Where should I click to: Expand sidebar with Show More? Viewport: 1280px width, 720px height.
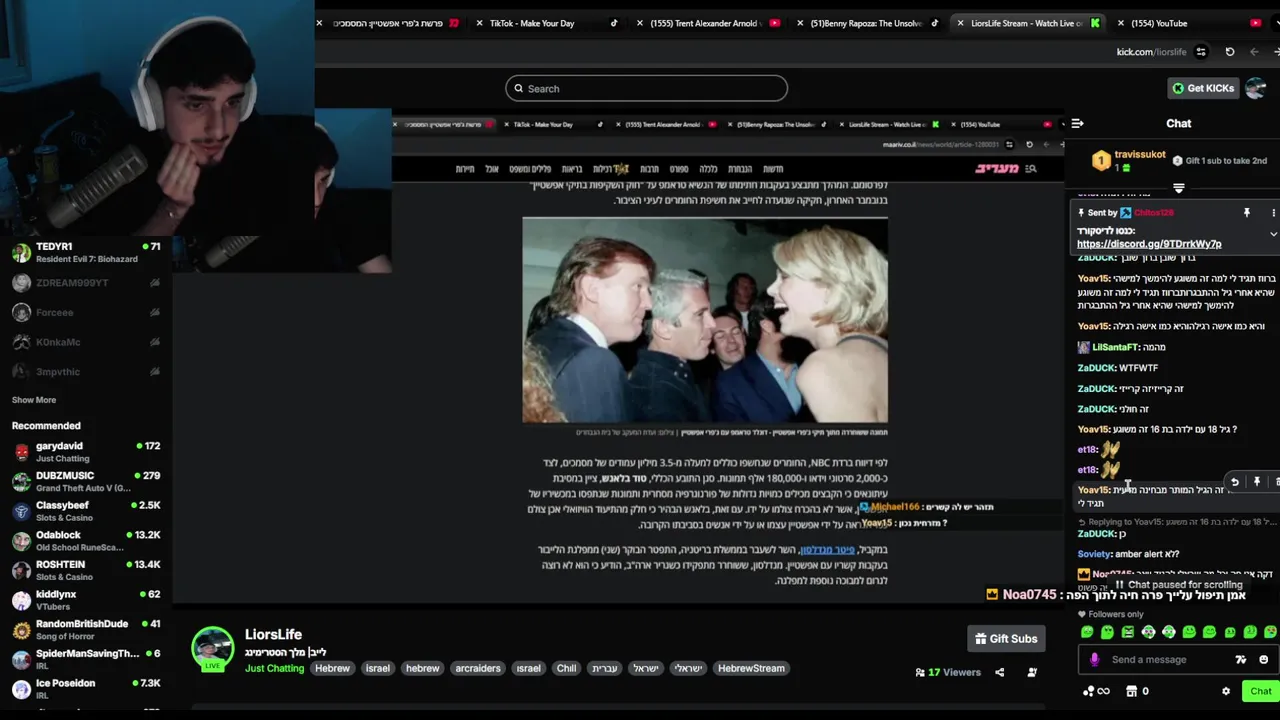tap(34, 400)
